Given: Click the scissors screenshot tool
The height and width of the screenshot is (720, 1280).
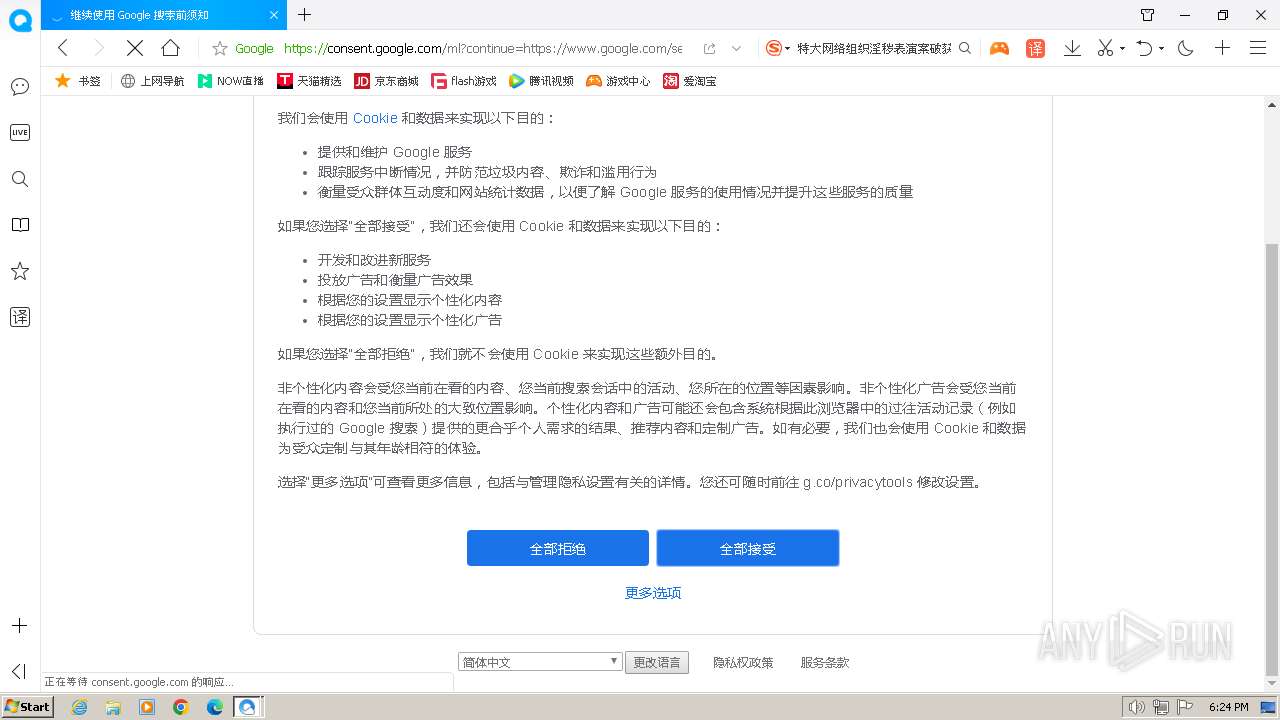Looking at the screenshot, I should coord(1105,48).
